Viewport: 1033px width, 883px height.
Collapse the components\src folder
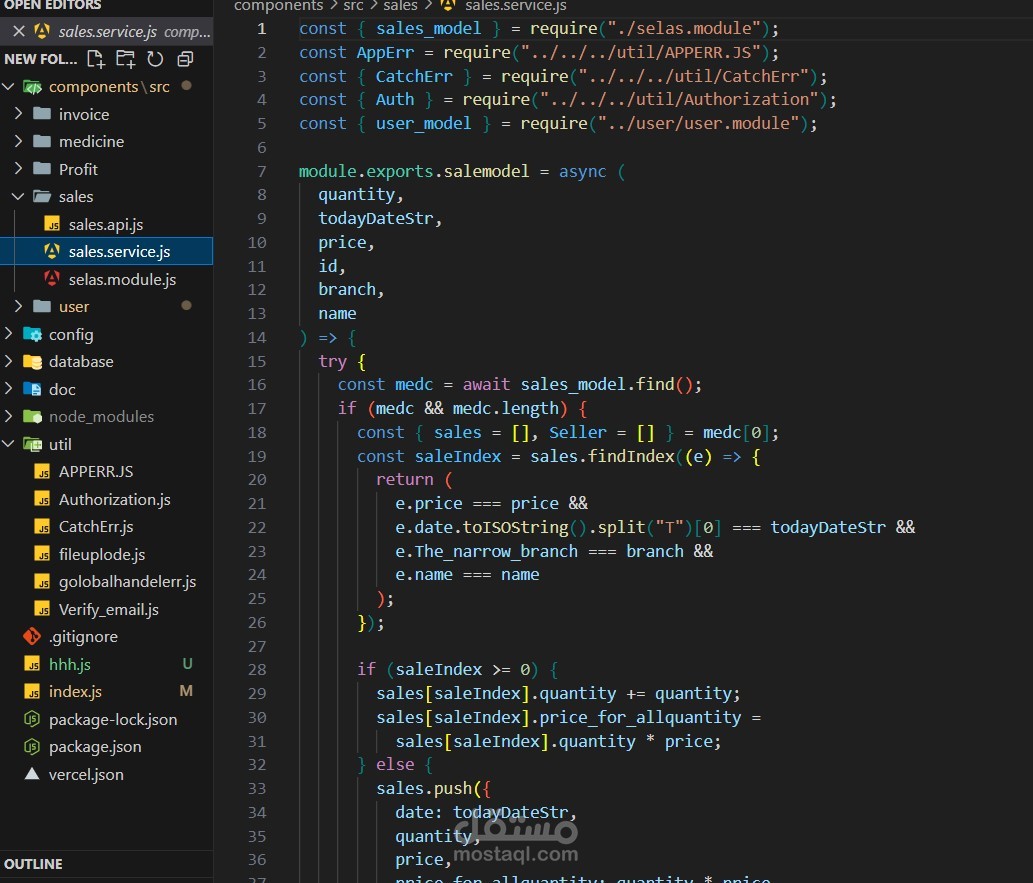pos(9,86)
